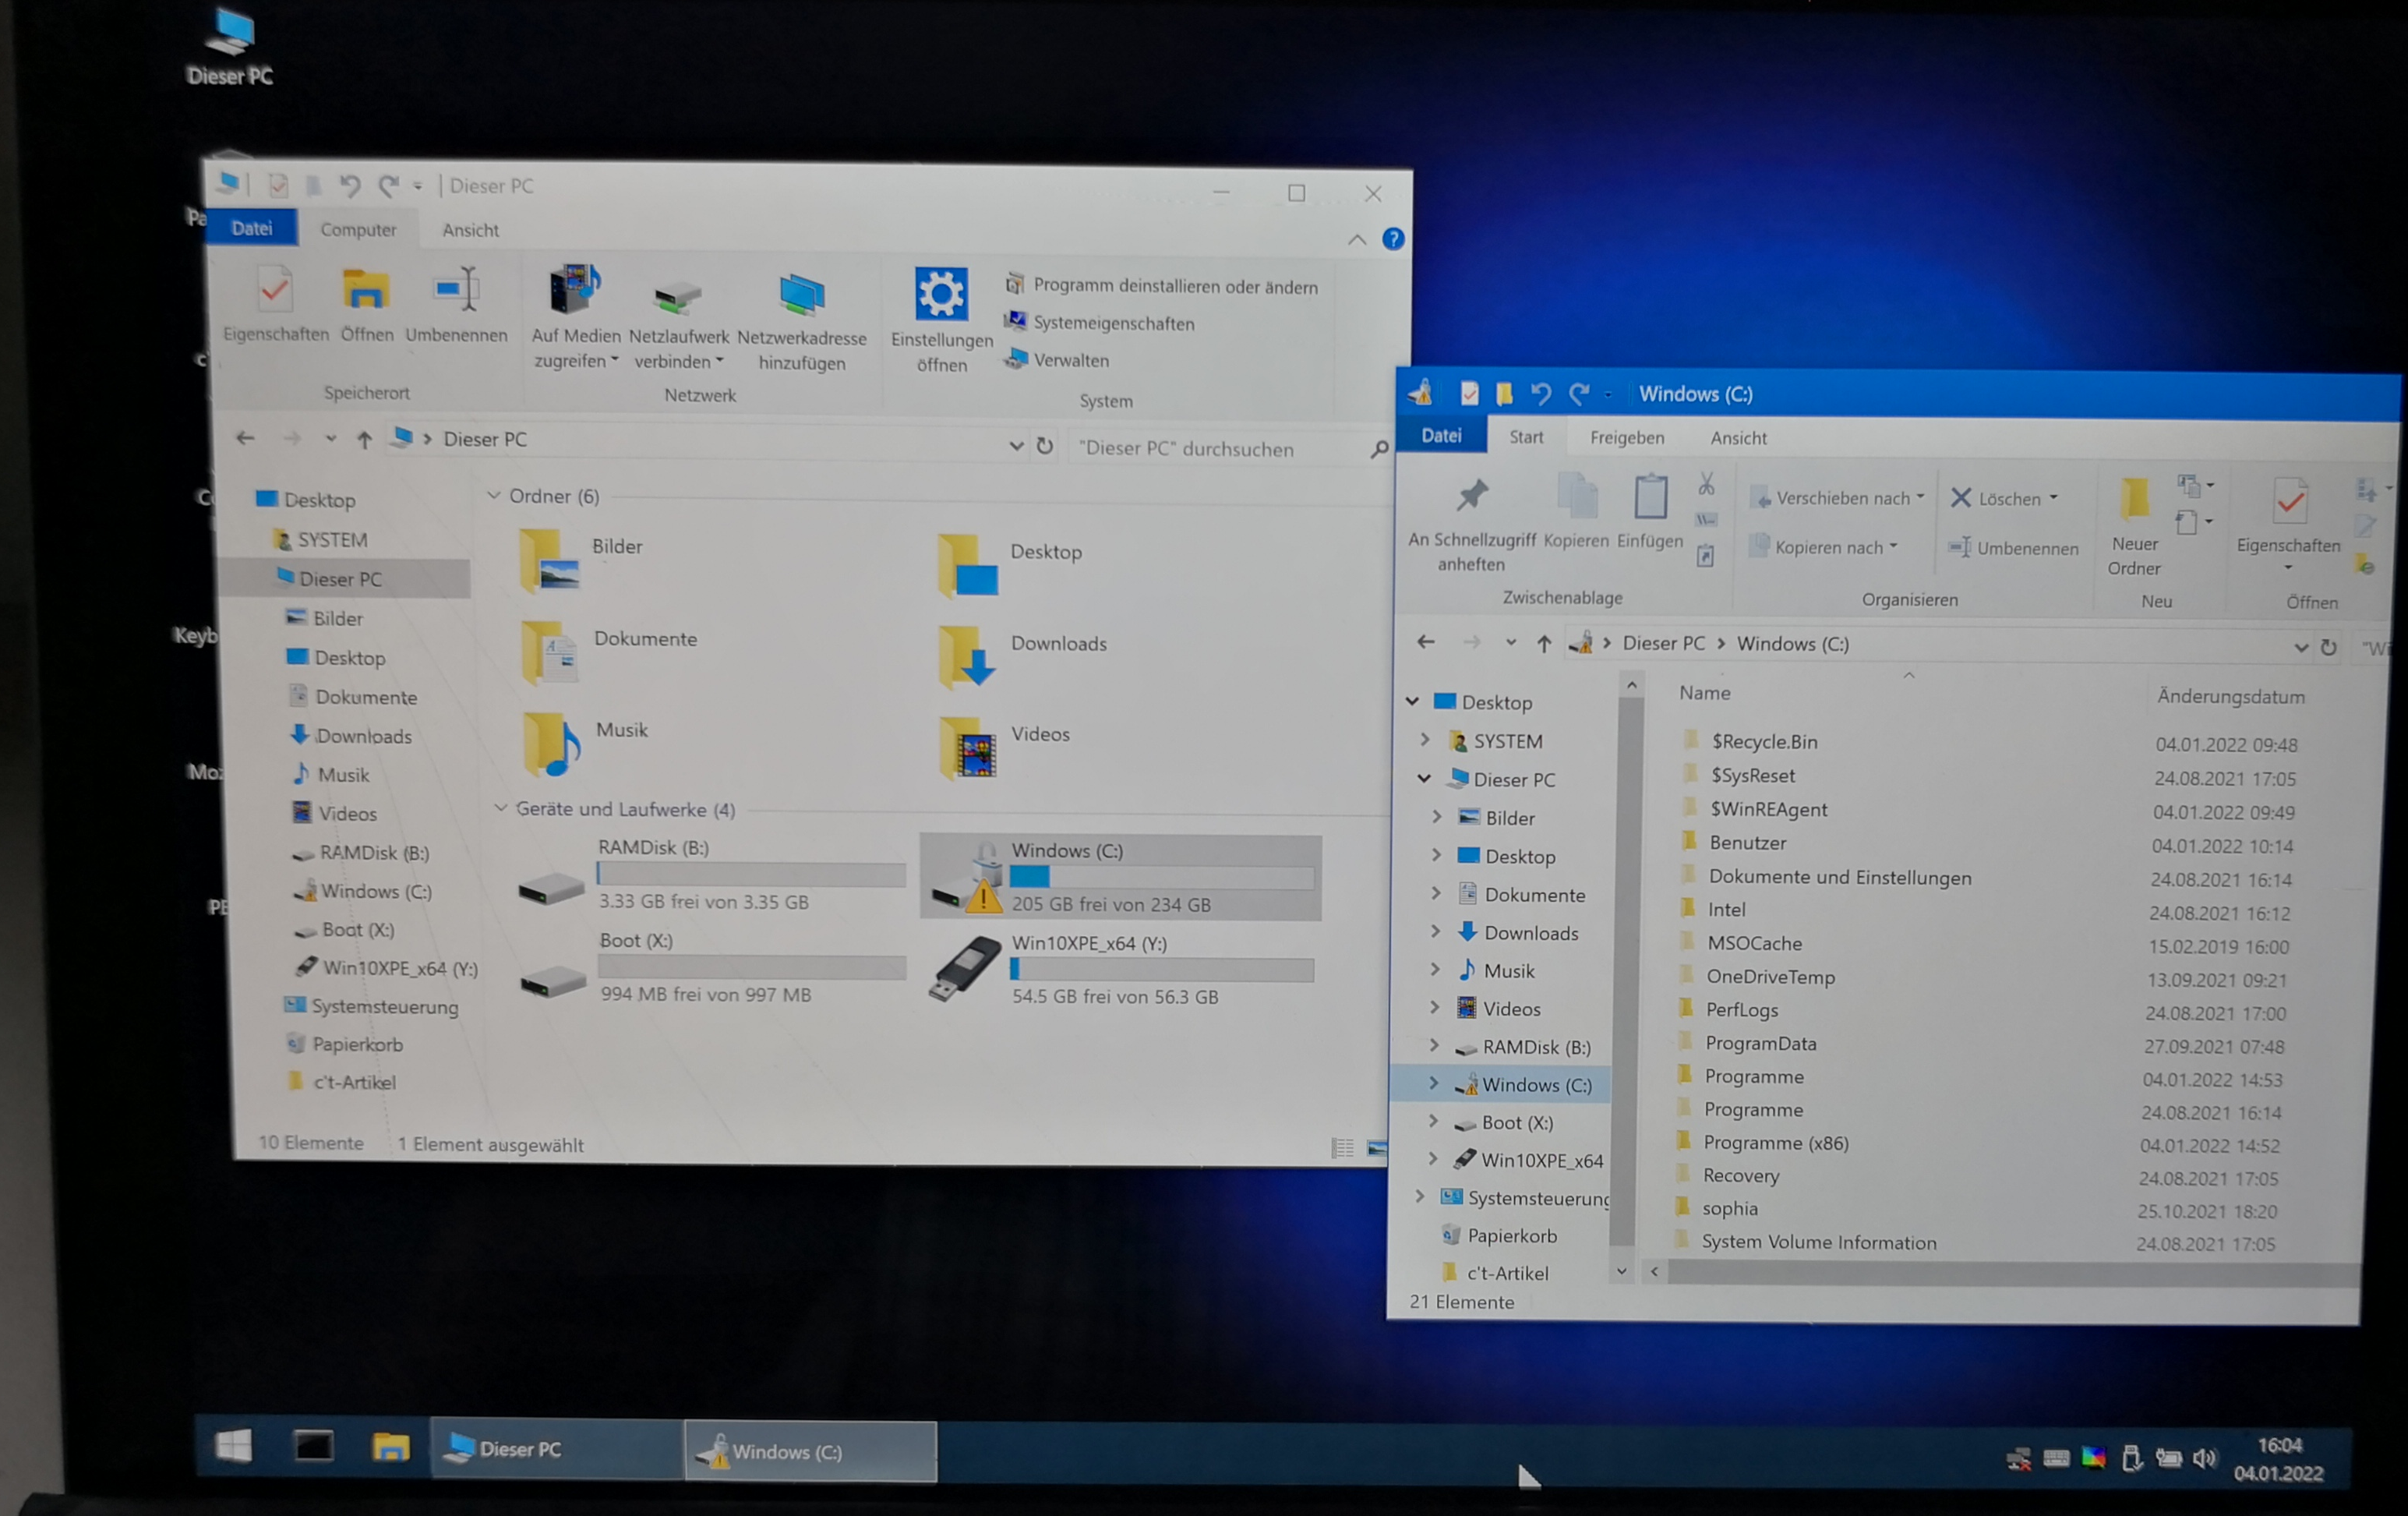Click the volume speaker tray icon
Viewport: 2408px width, 1516px height.
[x=2204, y=1458]
